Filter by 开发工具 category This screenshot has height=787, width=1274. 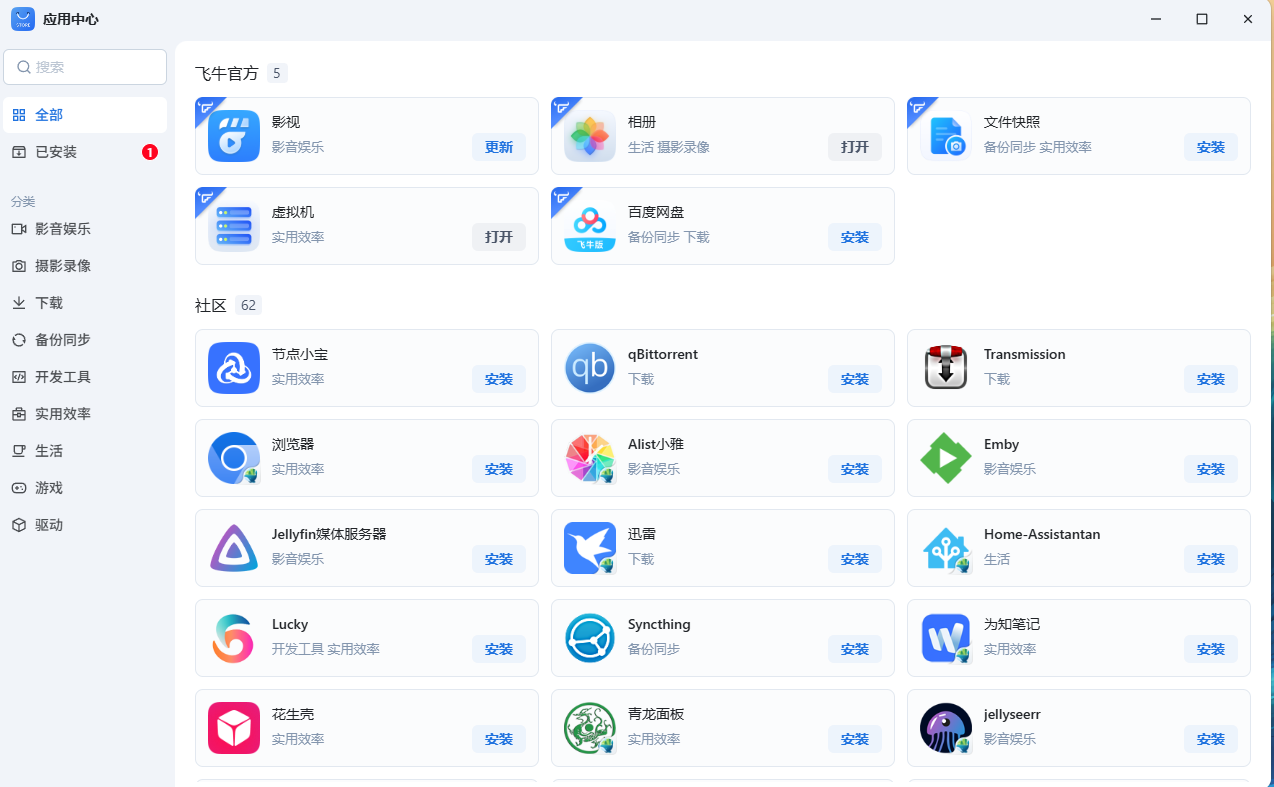(85, 377)
